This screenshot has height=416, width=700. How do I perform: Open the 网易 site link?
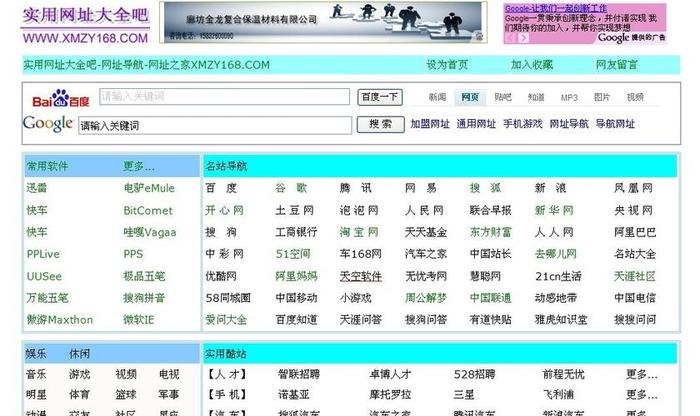pyautogui.click(x=421, y=188)
